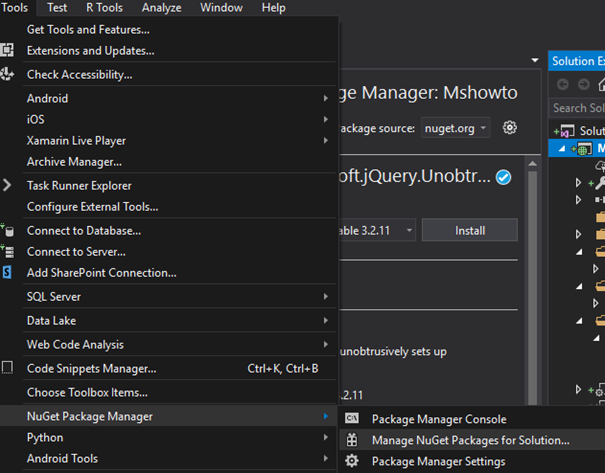Collapse the highlighted project node
This screenshot has width=605, height=473.
[562, 148]
